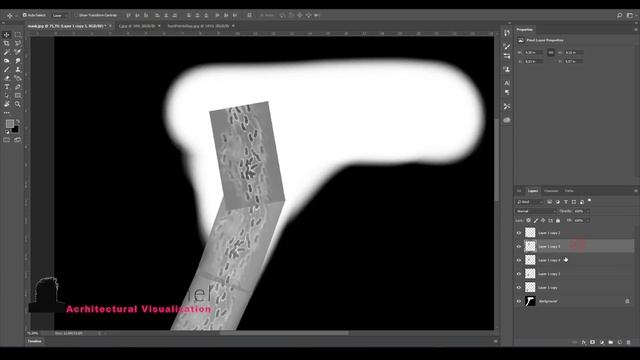Hide Layer 1 copy 4 via eye icon
The image size is (640, 360).
(x=519, y=260)
